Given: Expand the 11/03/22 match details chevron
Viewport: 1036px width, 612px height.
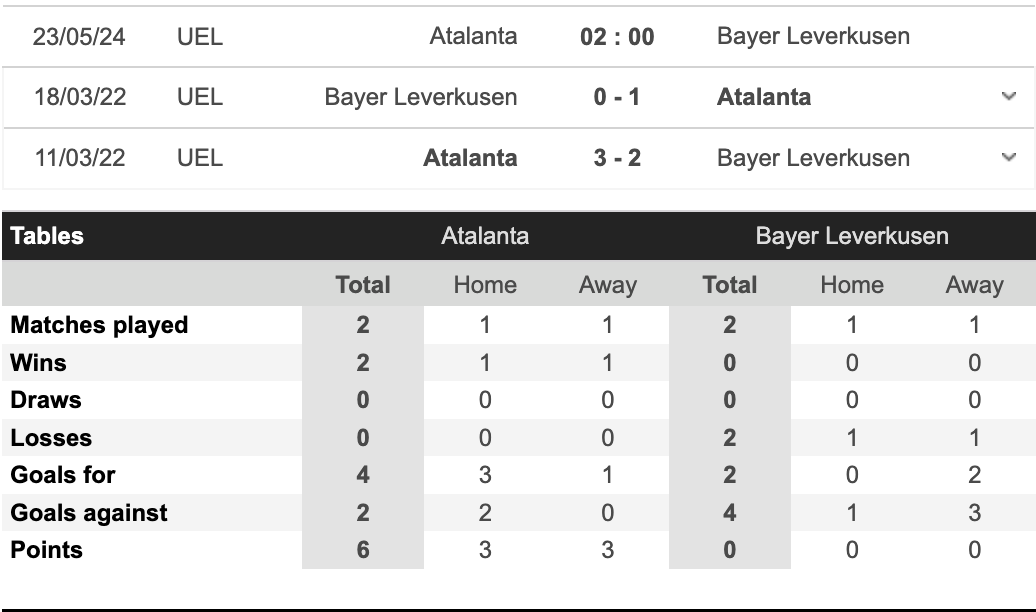Looking at the screenshot, I should tap(1008, 157).
